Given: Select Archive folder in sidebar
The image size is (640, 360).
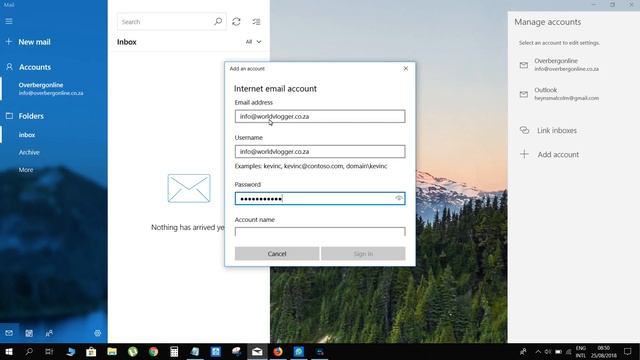Looking at the screenshot, I should pyautogui.click(x=29, y=152).
